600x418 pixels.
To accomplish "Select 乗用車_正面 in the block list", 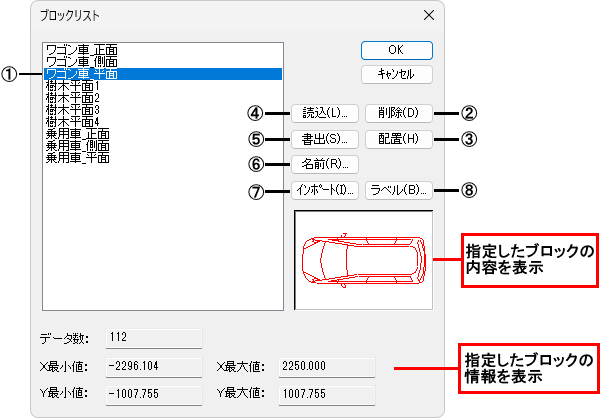I will click(163, 134).
